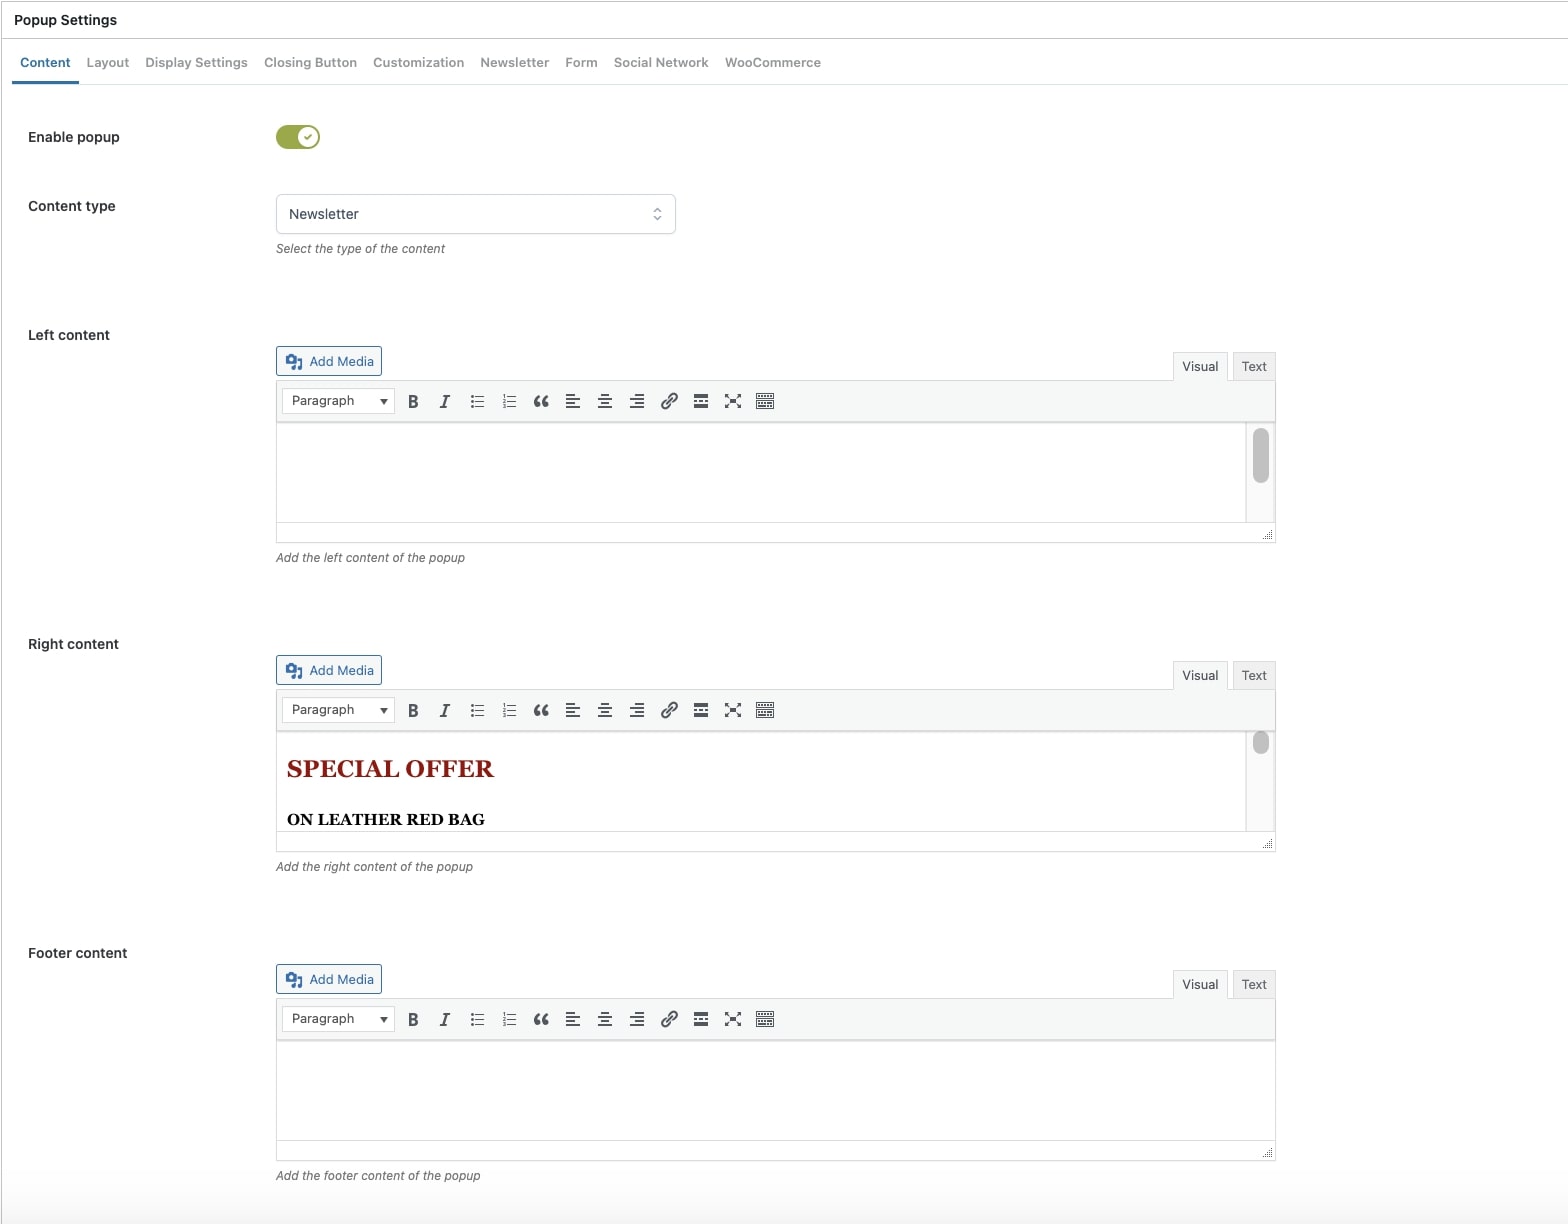Image resolution: width=1568 pixels, height=1224 pixels.
Task: Switch to the Social Network tab
Action: coord(661,62)
